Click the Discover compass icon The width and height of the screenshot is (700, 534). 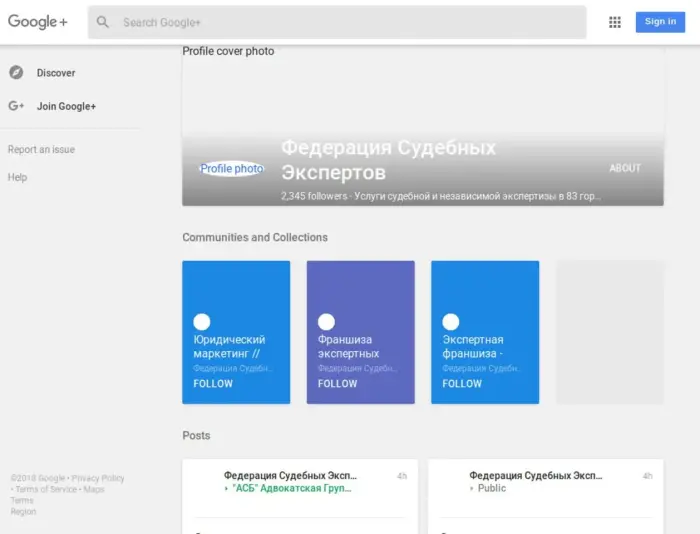[16, 73]
